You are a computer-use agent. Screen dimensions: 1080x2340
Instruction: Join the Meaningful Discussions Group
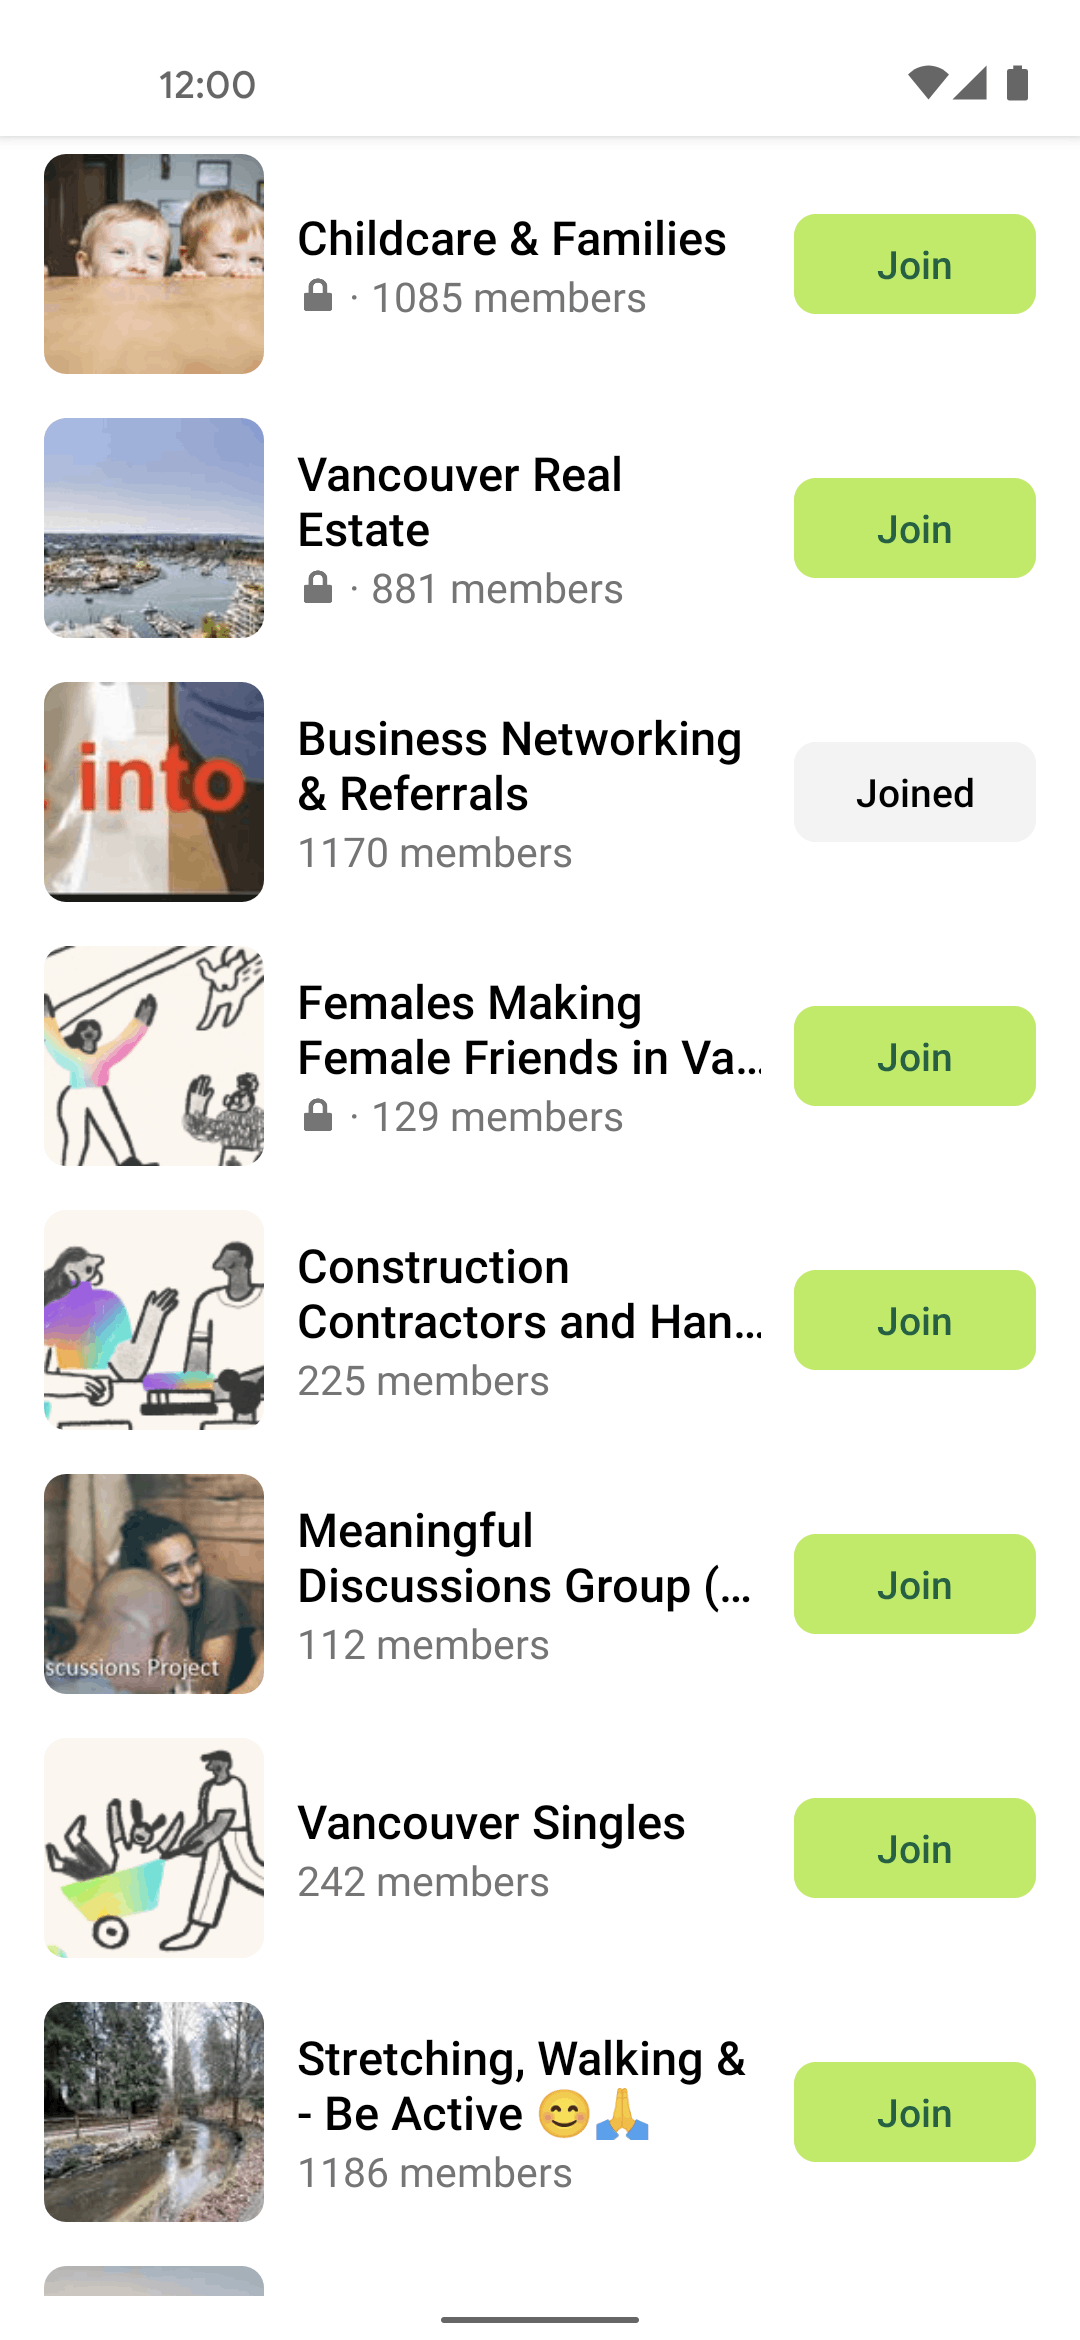pos(914,1584)
